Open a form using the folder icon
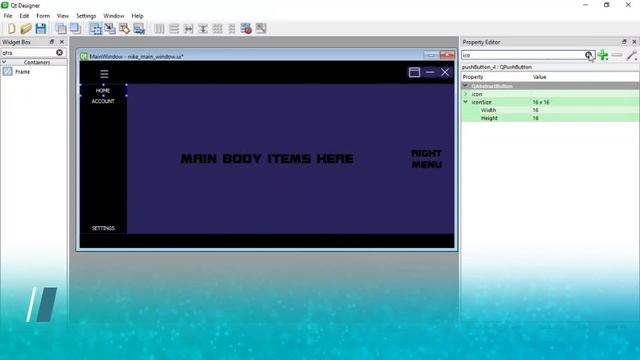This screenshot has width=640, height=360. (26, 29)
